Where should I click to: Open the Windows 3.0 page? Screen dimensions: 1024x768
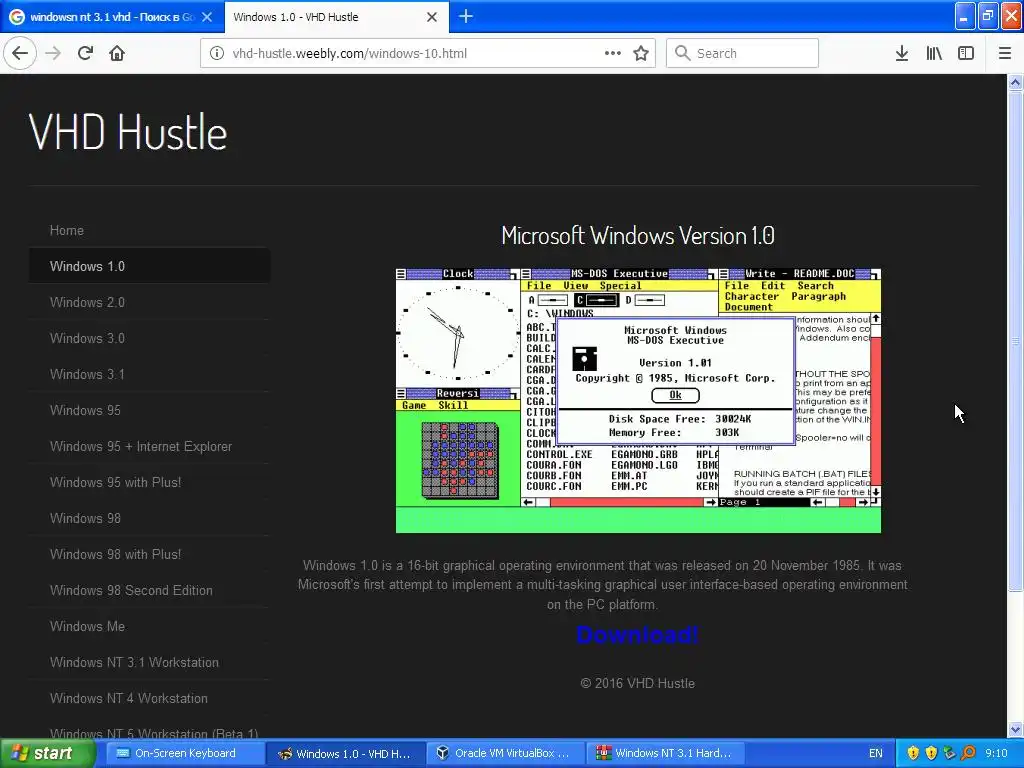(87, 338)
